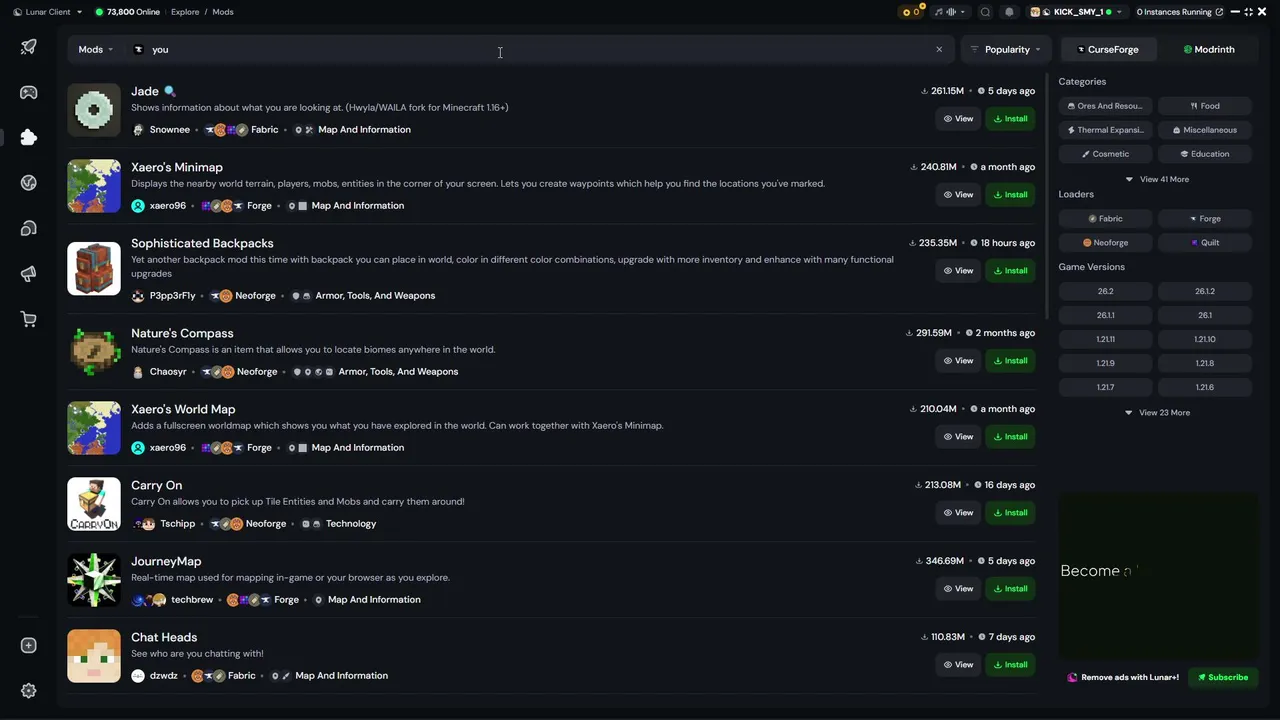Image resolution: width=1280 pixels, height=720 pixels.
Task: Expand View 23 More game versions
Action: (x=1157, y=413)
